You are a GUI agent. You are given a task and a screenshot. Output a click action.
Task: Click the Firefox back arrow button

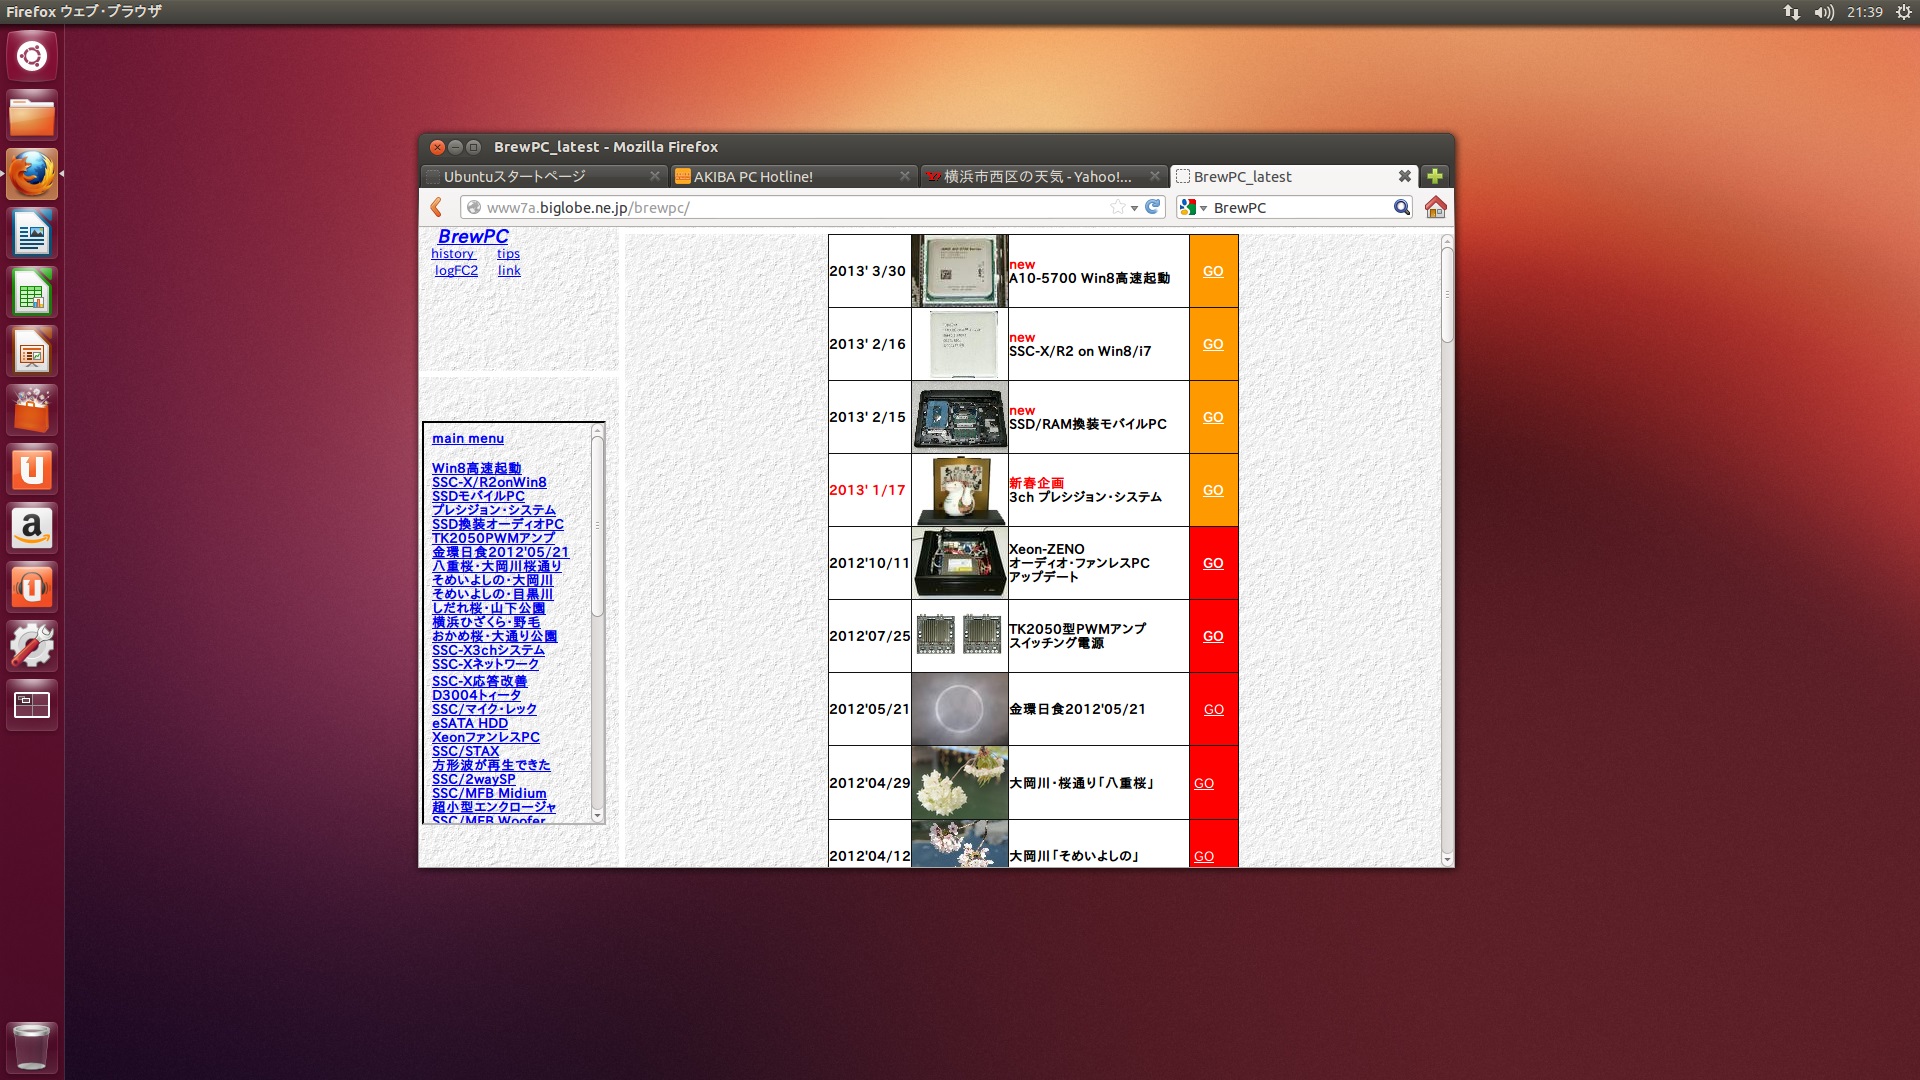coord(436,207)
